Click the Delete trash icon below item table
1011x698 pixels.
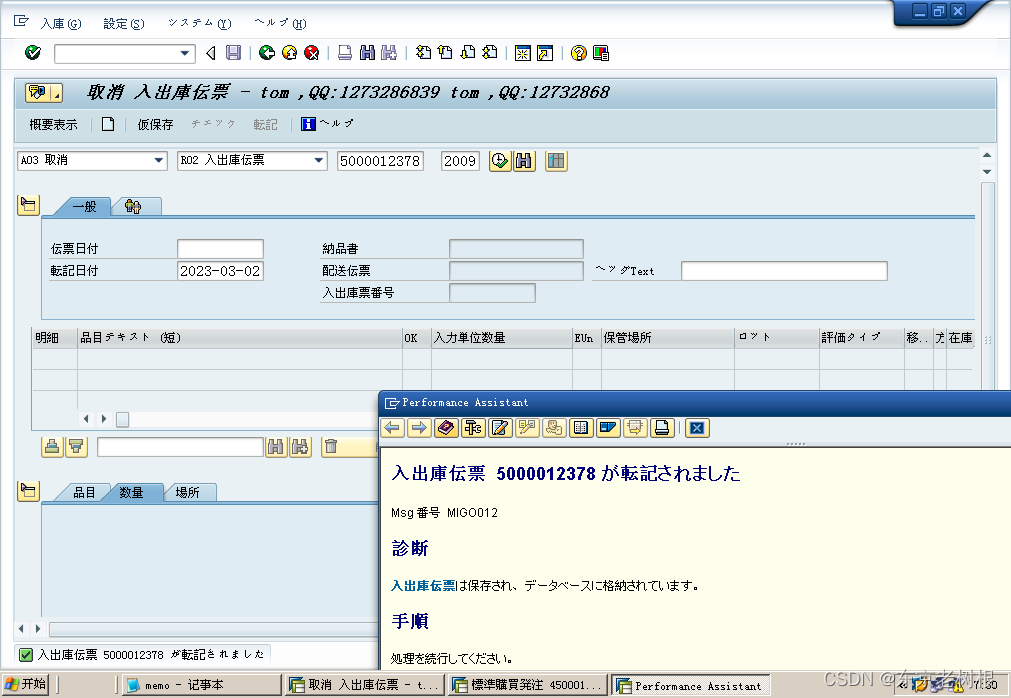[x=331, y=447]
